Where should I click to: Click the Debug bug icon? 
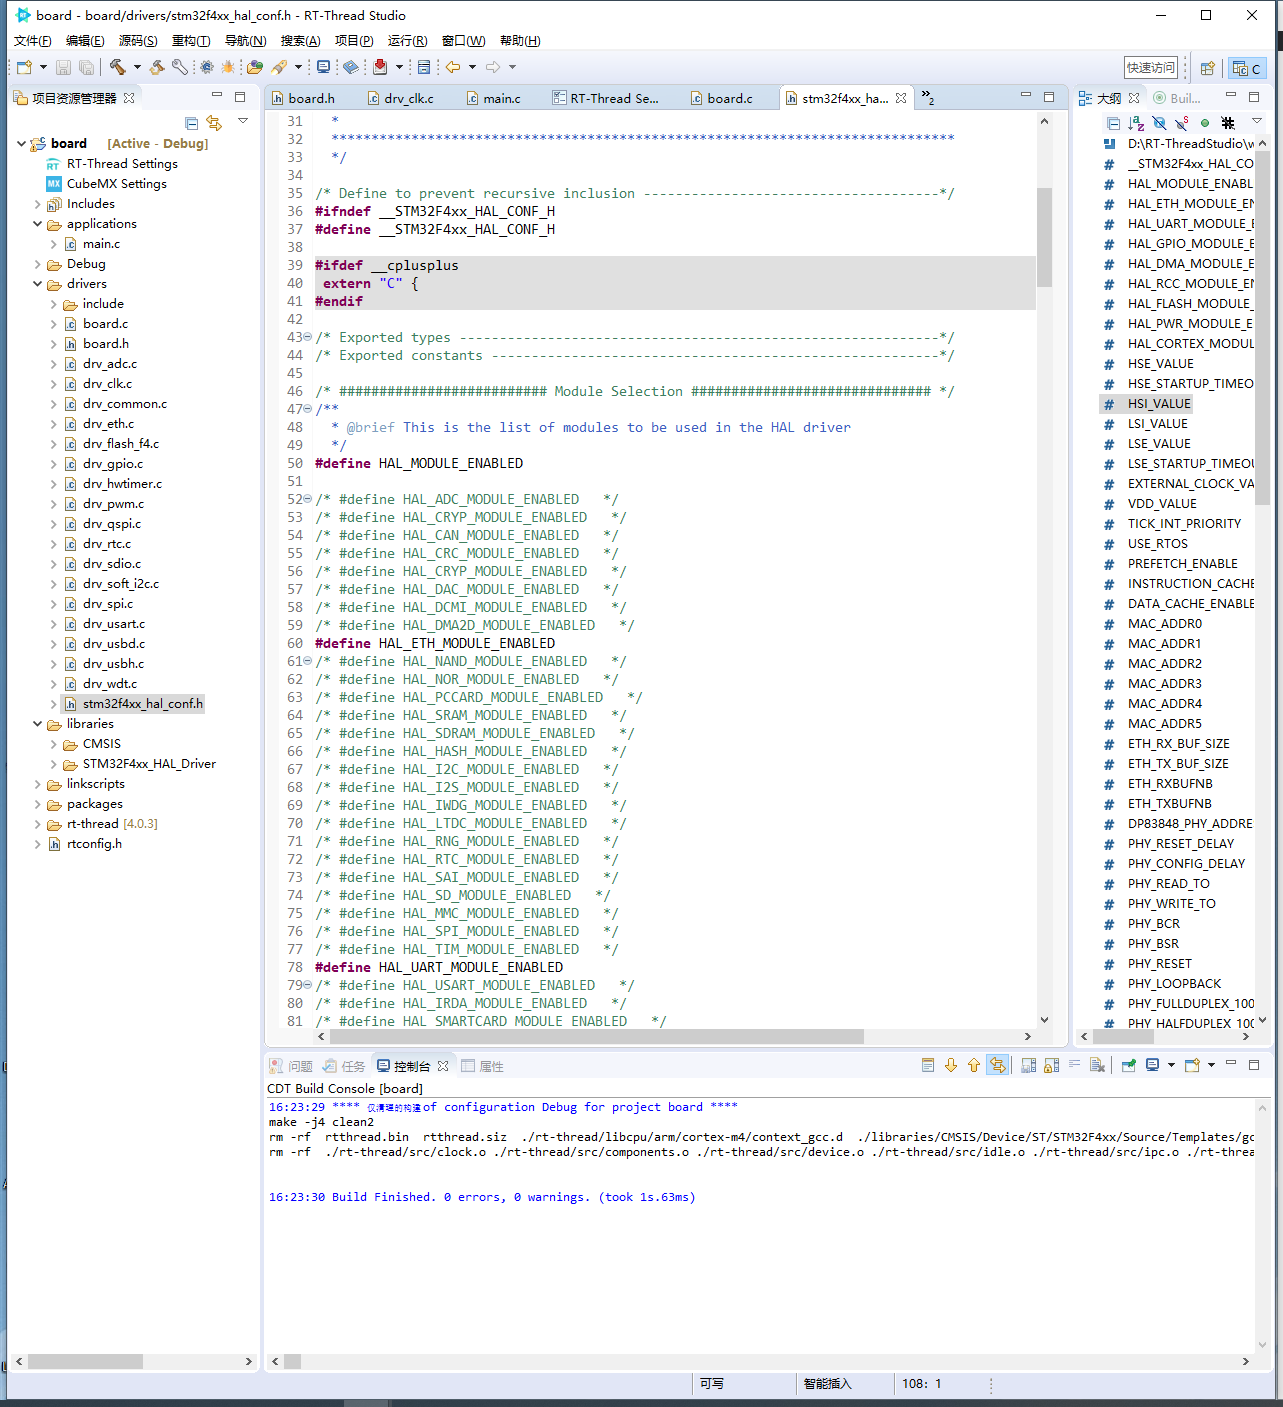pos(228,67)
